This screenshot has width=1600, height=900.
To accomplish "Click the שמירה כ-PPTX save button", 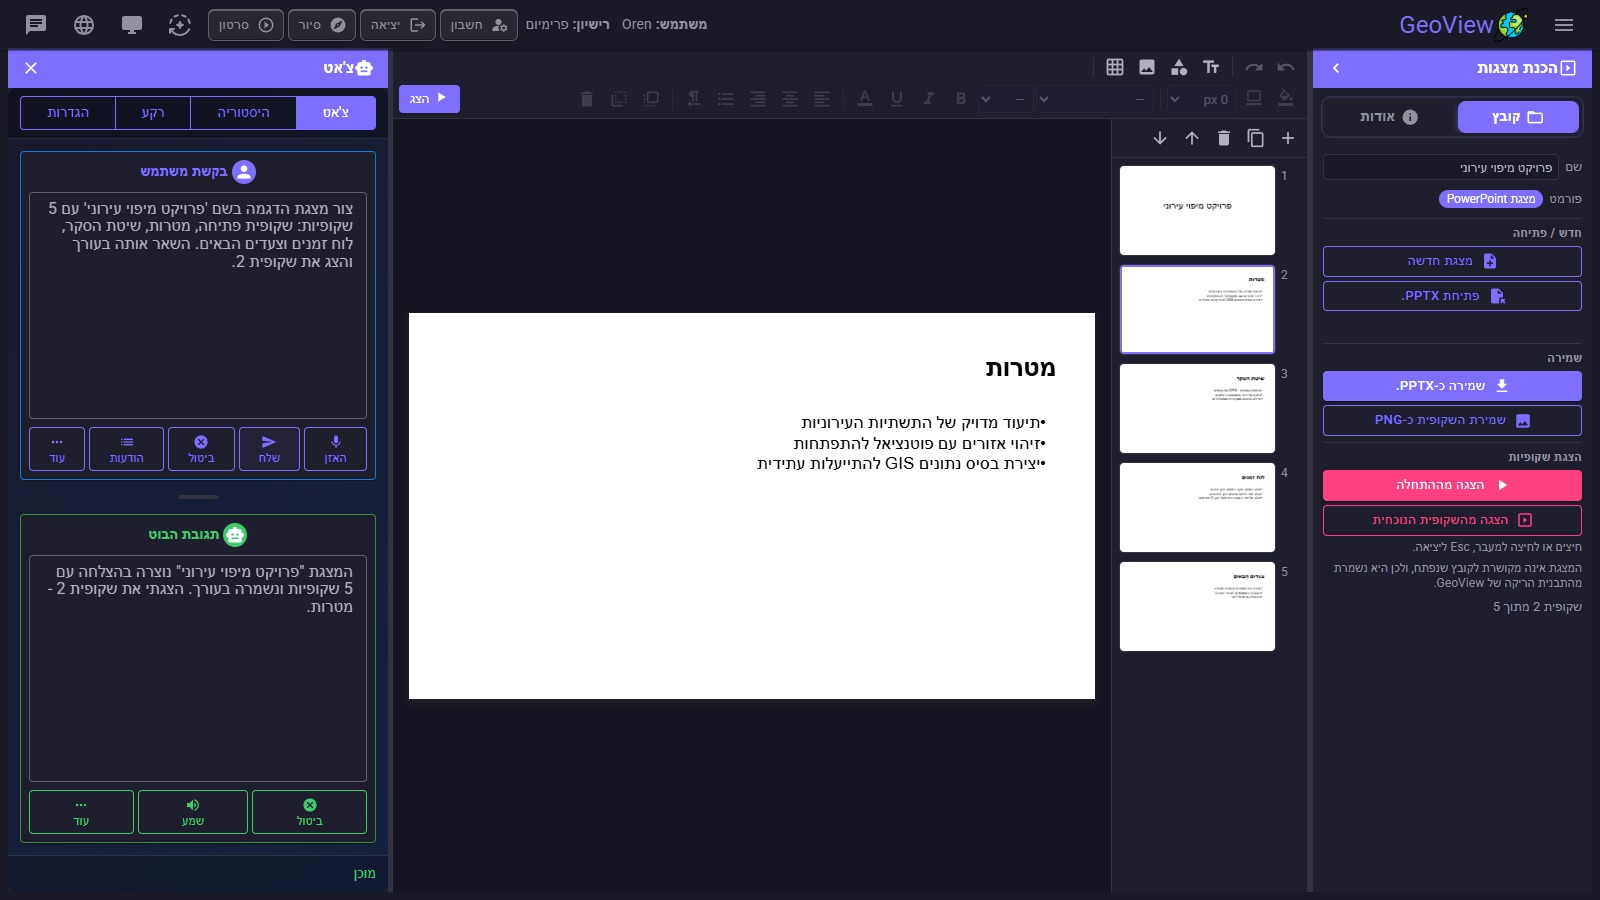I will [1452, 386].
